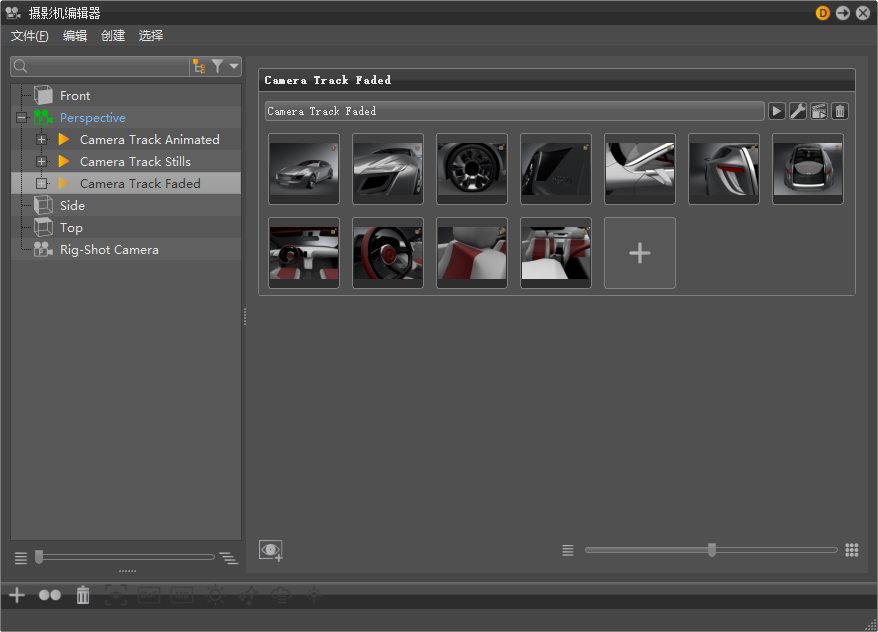This screenshot has height=632, width=878.
Task: Click the bottom toolbar trash icon
Action: click(83, 595)
